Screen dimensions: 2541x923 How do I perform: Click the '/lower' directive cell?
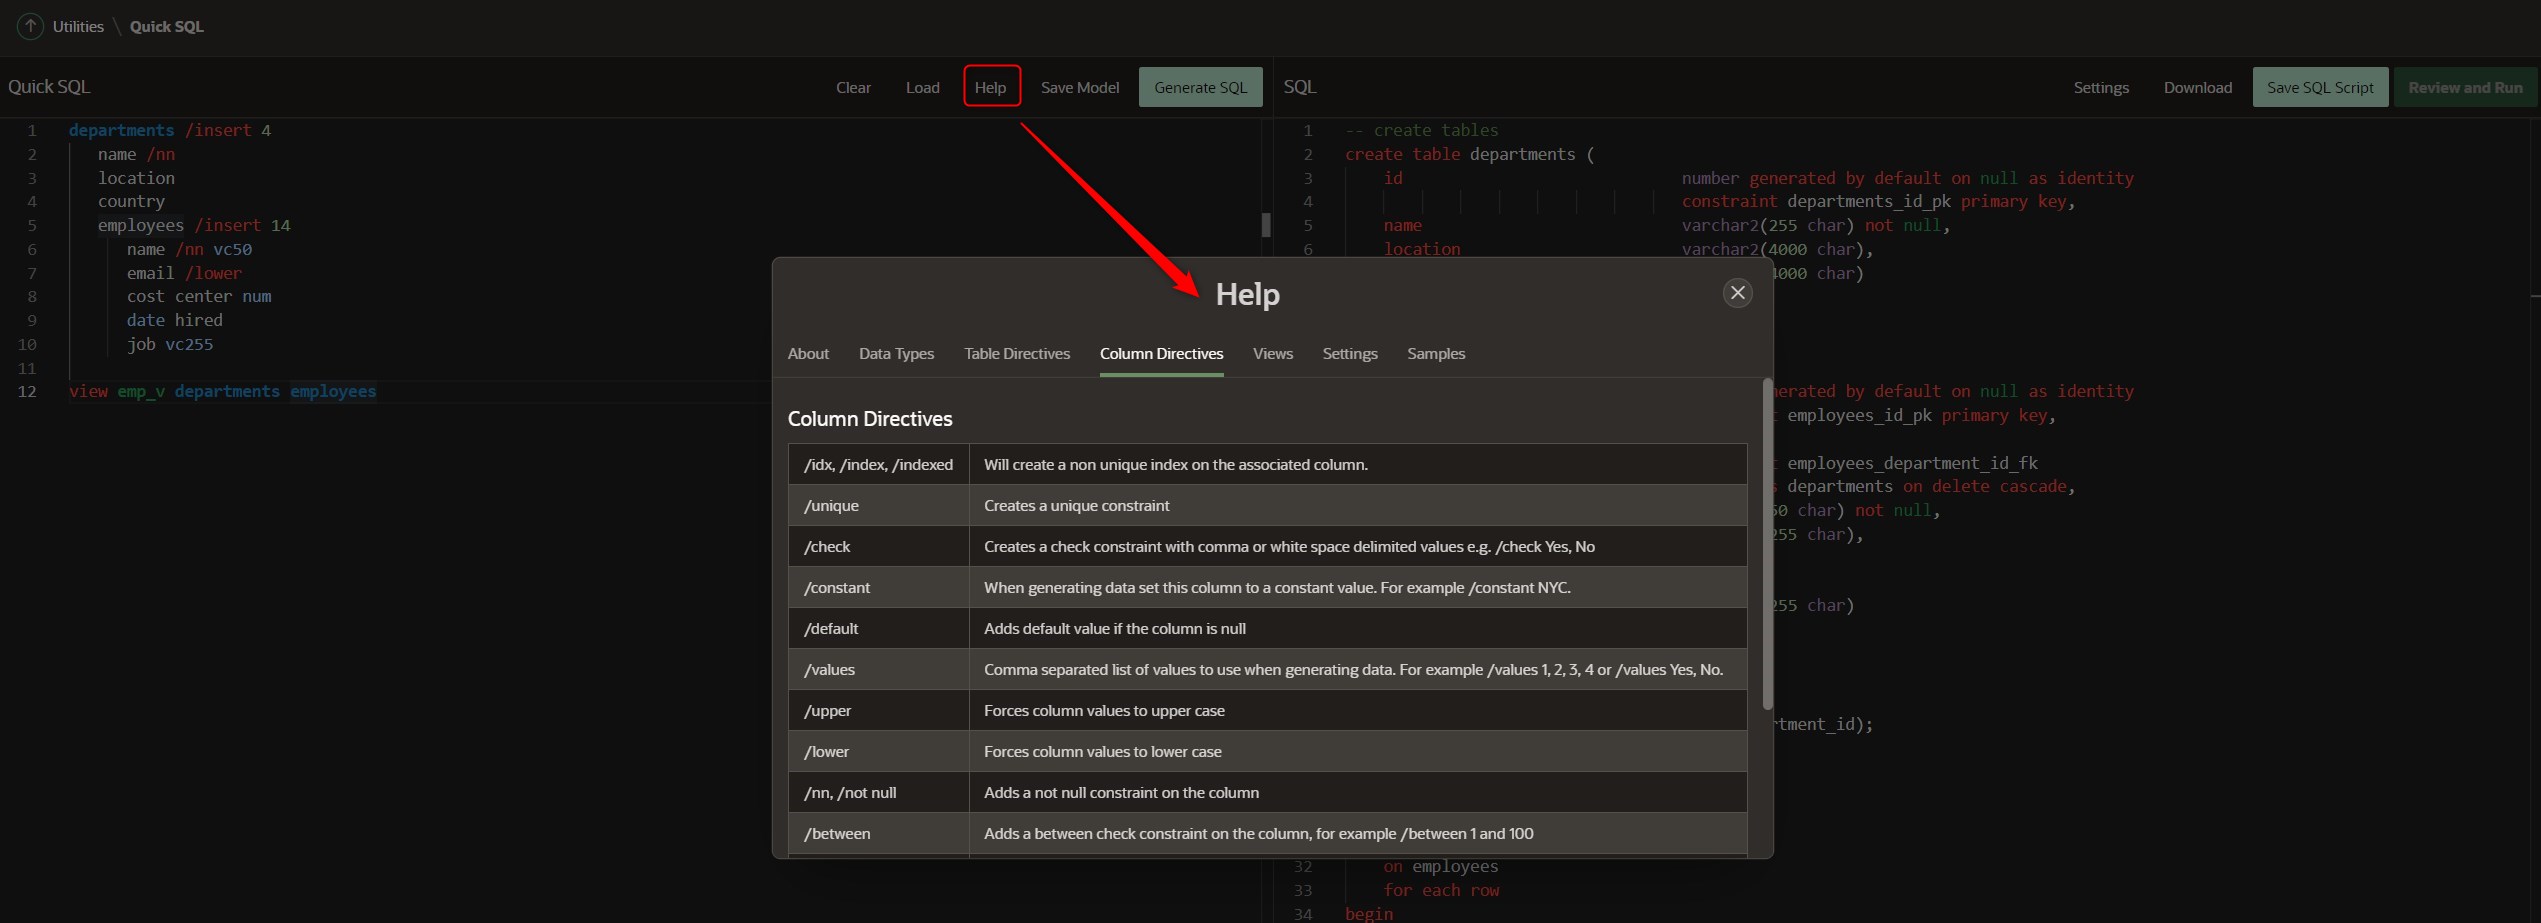tap(878, 752)
